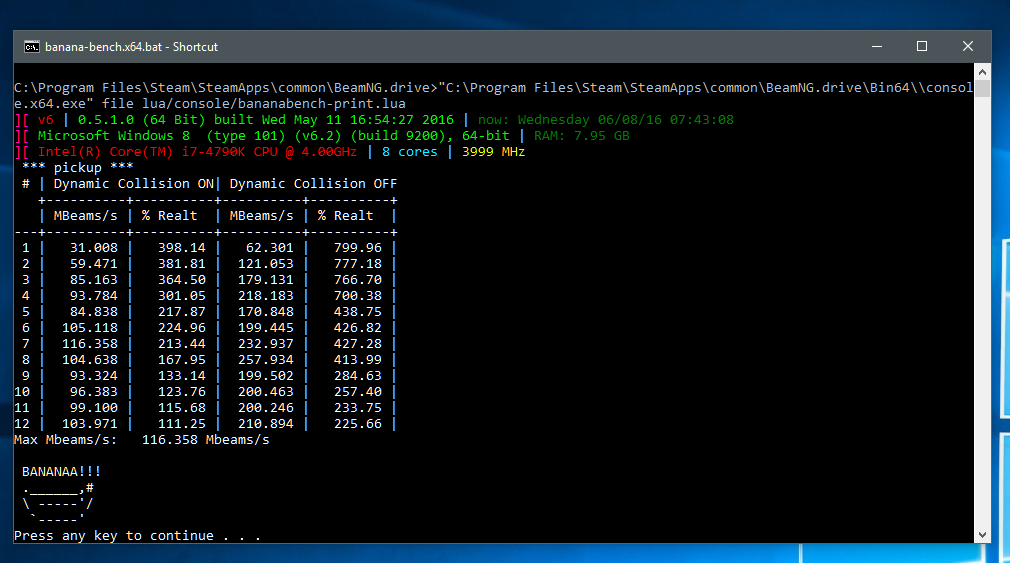This screenshot has height=563, width=1010.
Task: Close the banana-bench.x64.bat window
Action: pyautogui.click(x=967, y=46)
